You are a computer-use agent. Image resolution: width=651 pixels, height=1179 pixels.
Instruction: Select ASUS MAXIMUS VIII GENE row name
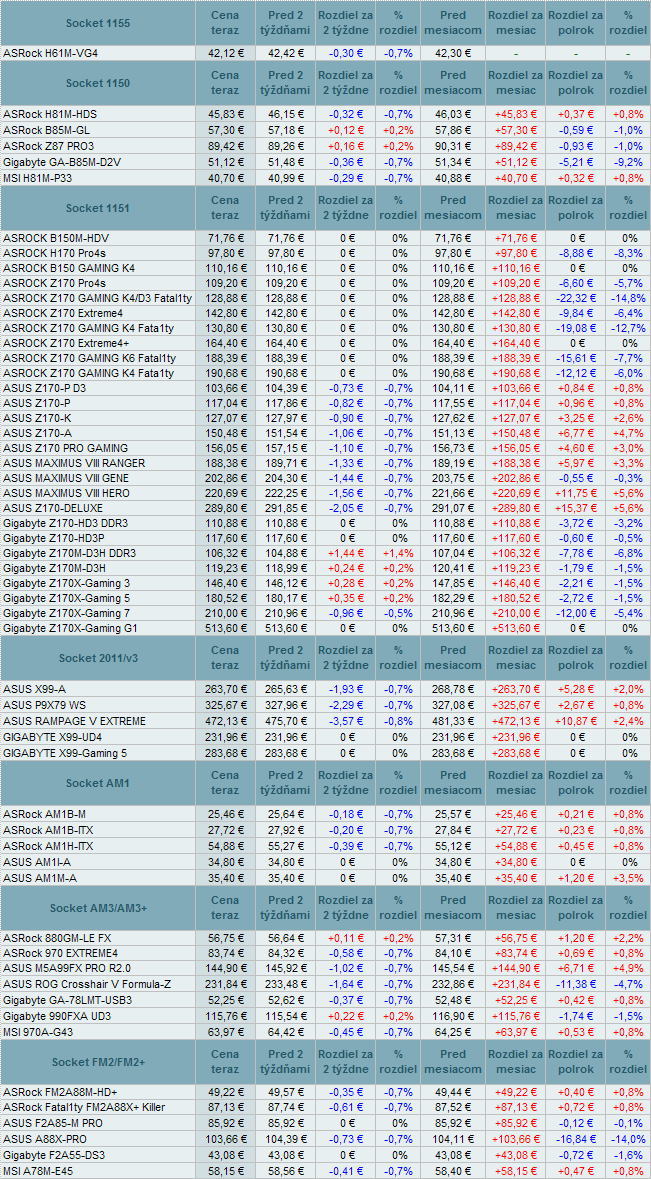(66, 477)
